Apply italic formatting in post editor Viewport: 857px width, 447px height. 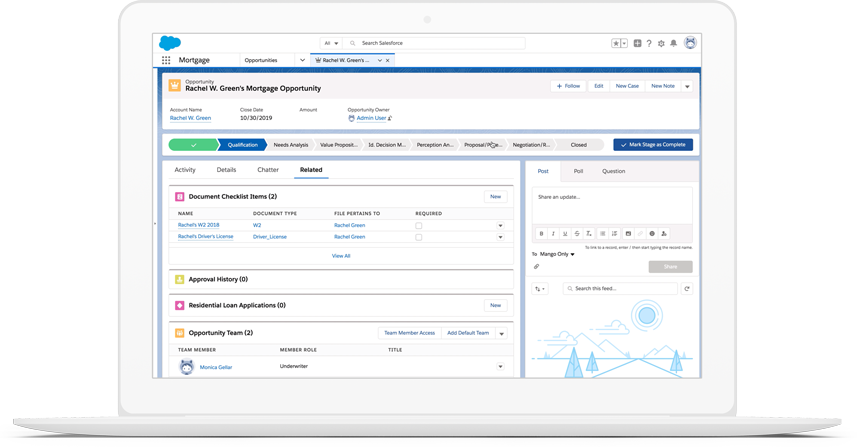[x=553, y=234]
